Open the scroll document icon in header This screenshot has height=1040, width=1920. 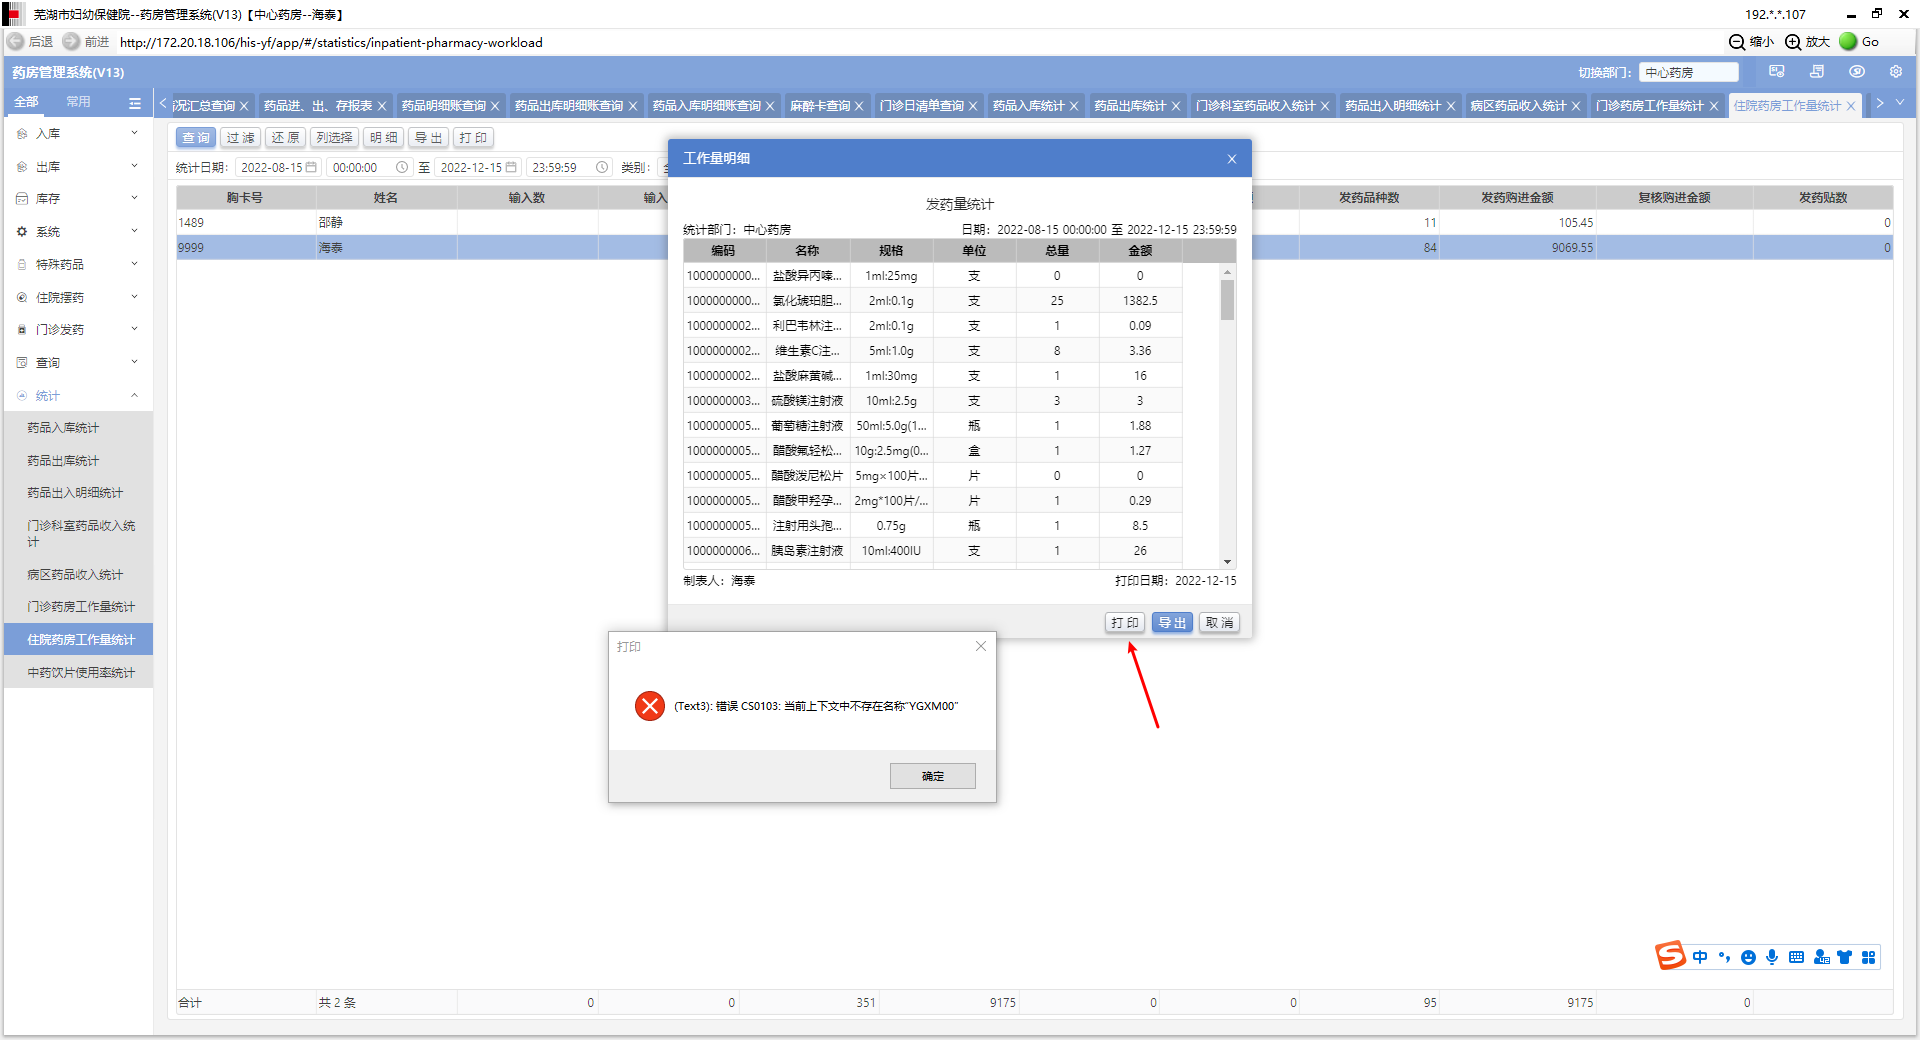click(1817, 72)
